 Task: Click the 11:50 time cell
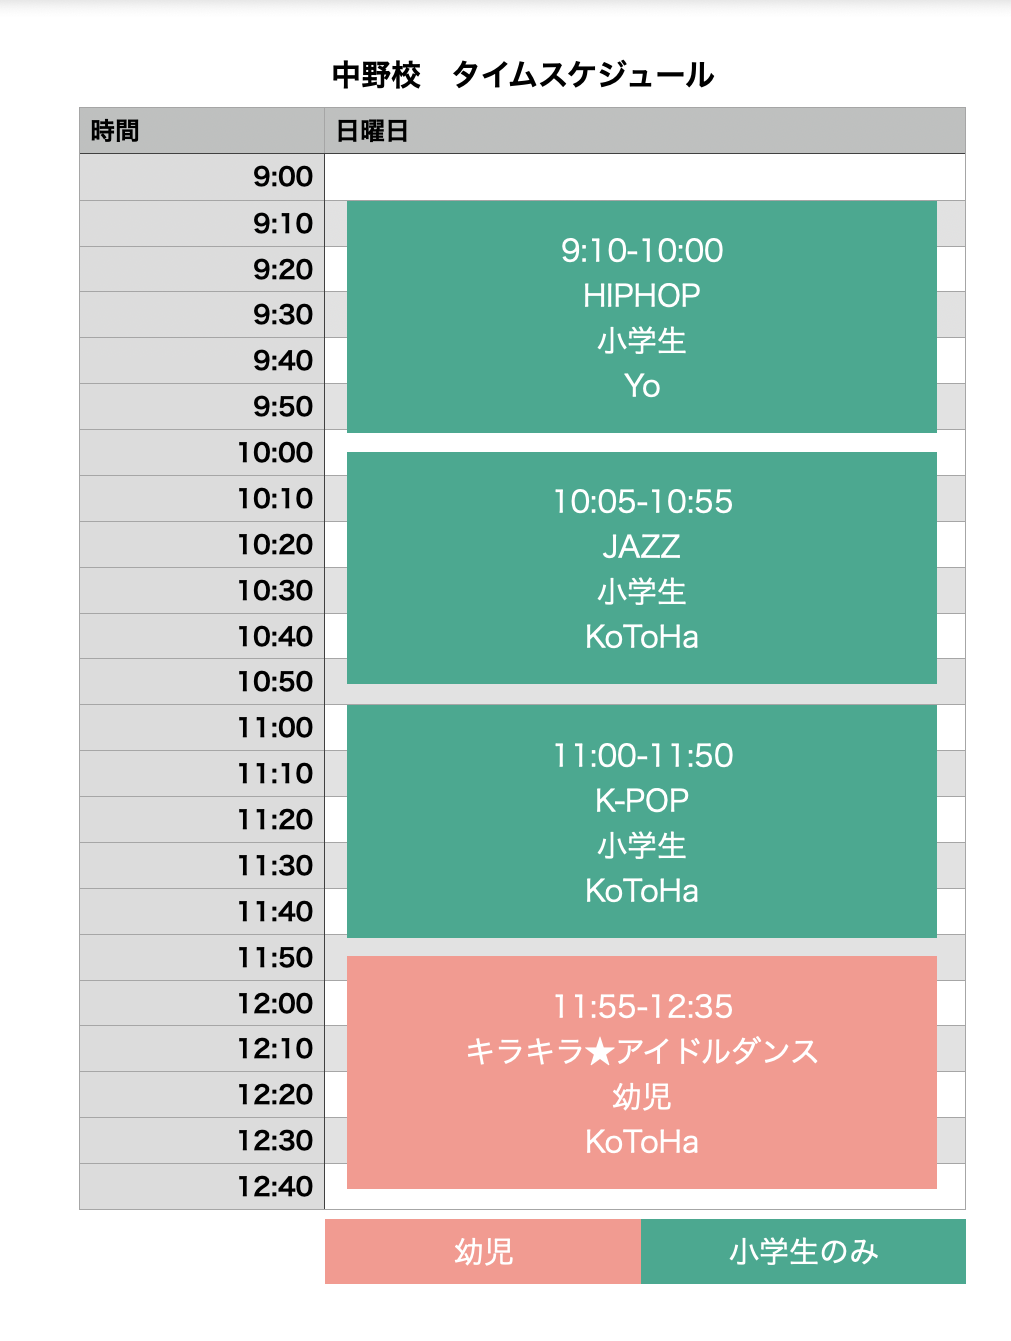275,958
